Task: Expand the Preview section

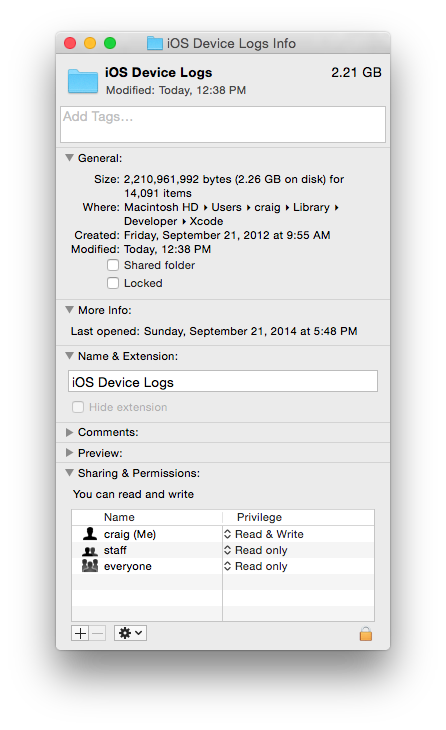Action: [69, 453]
